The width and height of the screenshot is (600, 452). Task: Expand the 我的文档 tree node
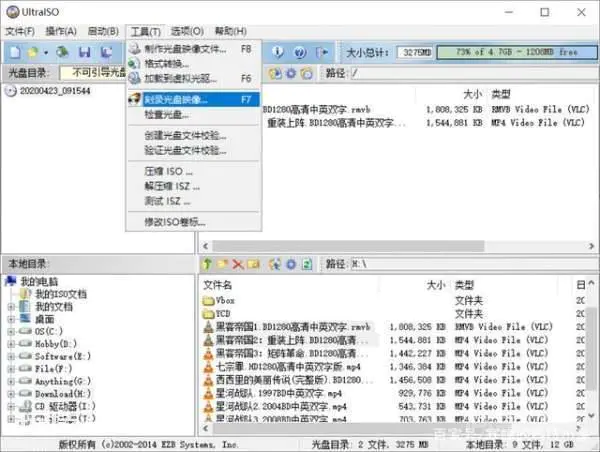11,307
